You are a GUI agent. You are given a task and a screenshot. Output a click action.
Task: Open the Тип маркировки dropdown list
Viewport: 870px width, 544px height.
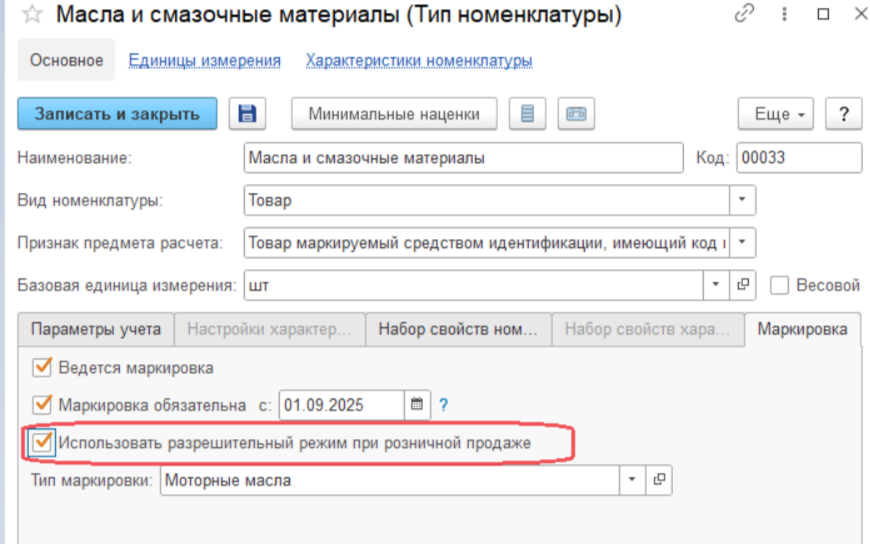pos(632,480)
